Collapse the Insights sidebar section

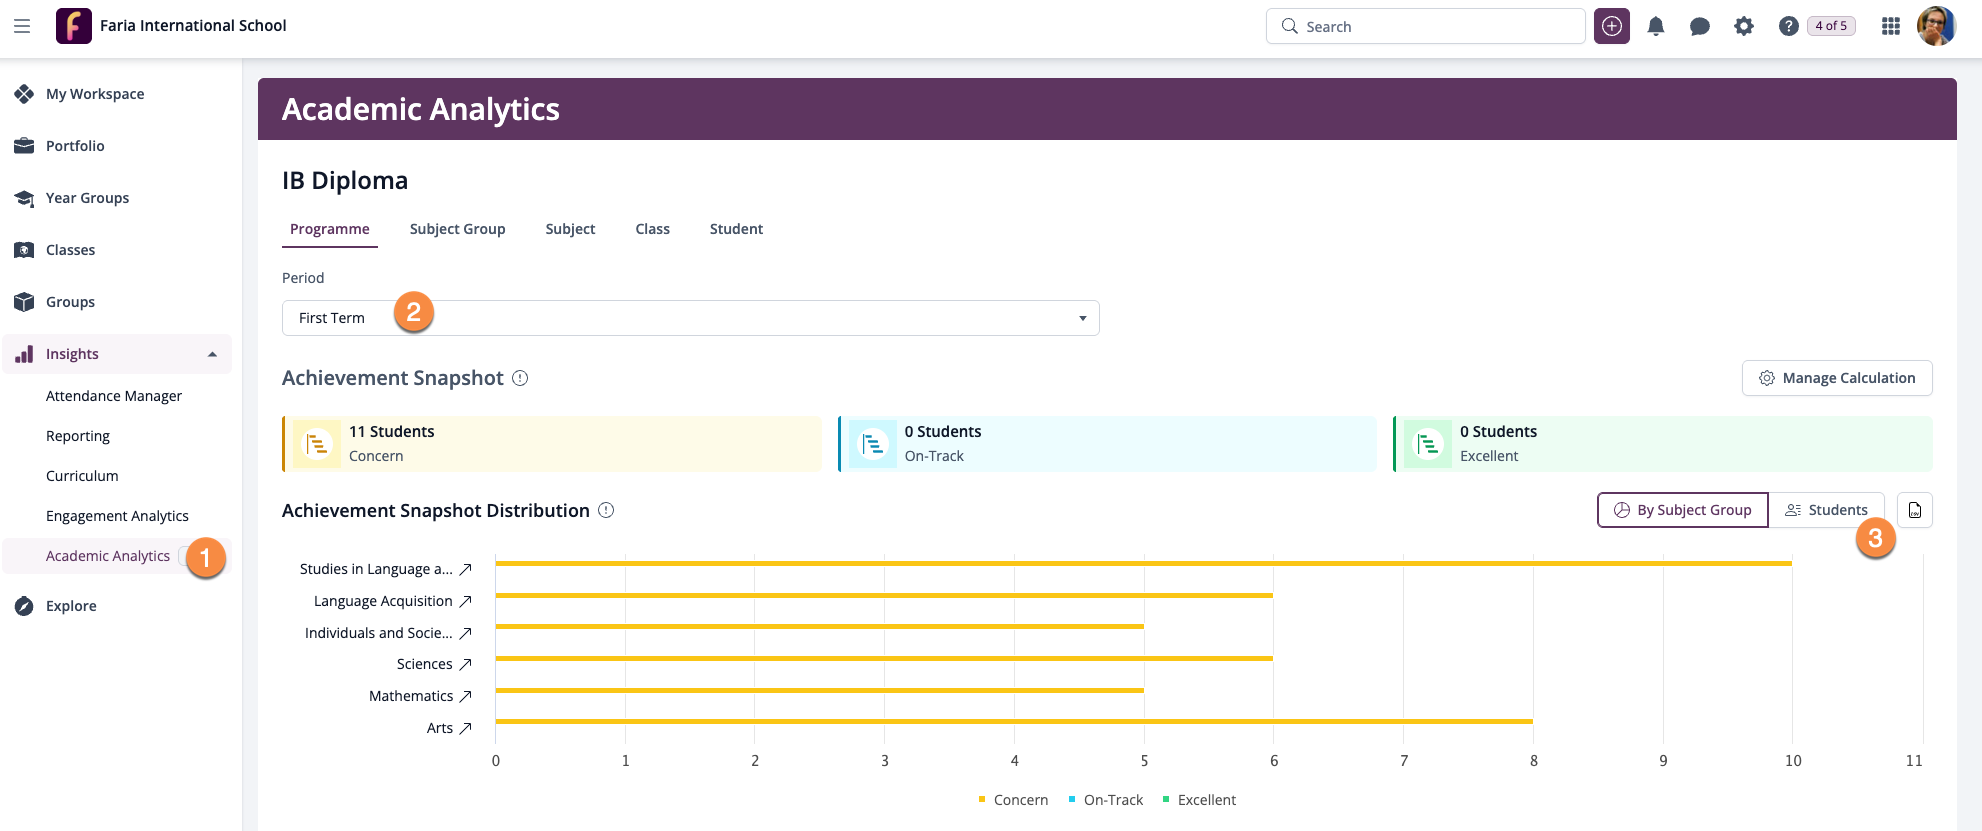212,354
